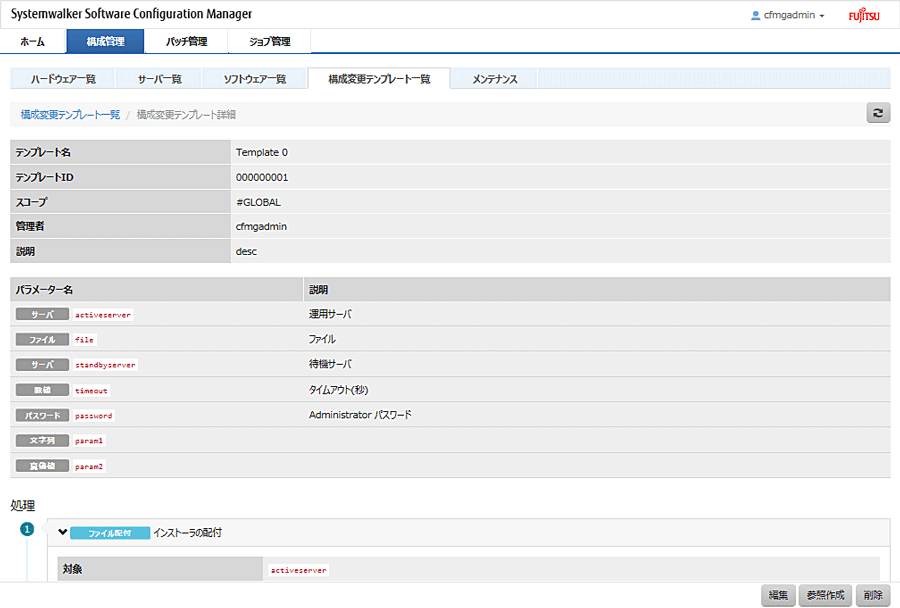
Task: Click the Administrator パスワード description
Action: [x=360, y=415]
